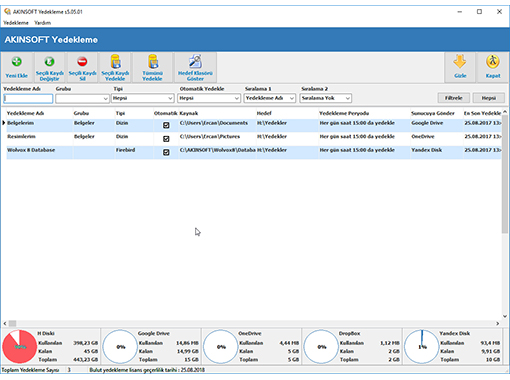Click the Gizle down-arrow icon
Viewport: 510px width, 380px height.
[460, 62]
